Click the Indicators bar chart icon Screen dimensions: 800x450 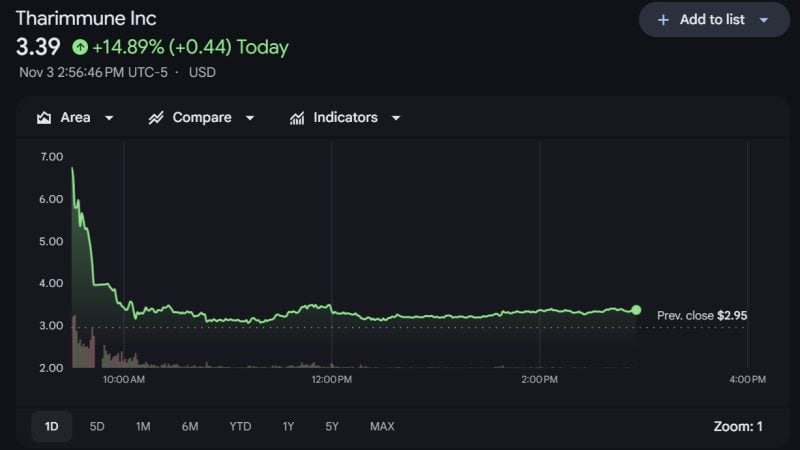pos(297,118)
